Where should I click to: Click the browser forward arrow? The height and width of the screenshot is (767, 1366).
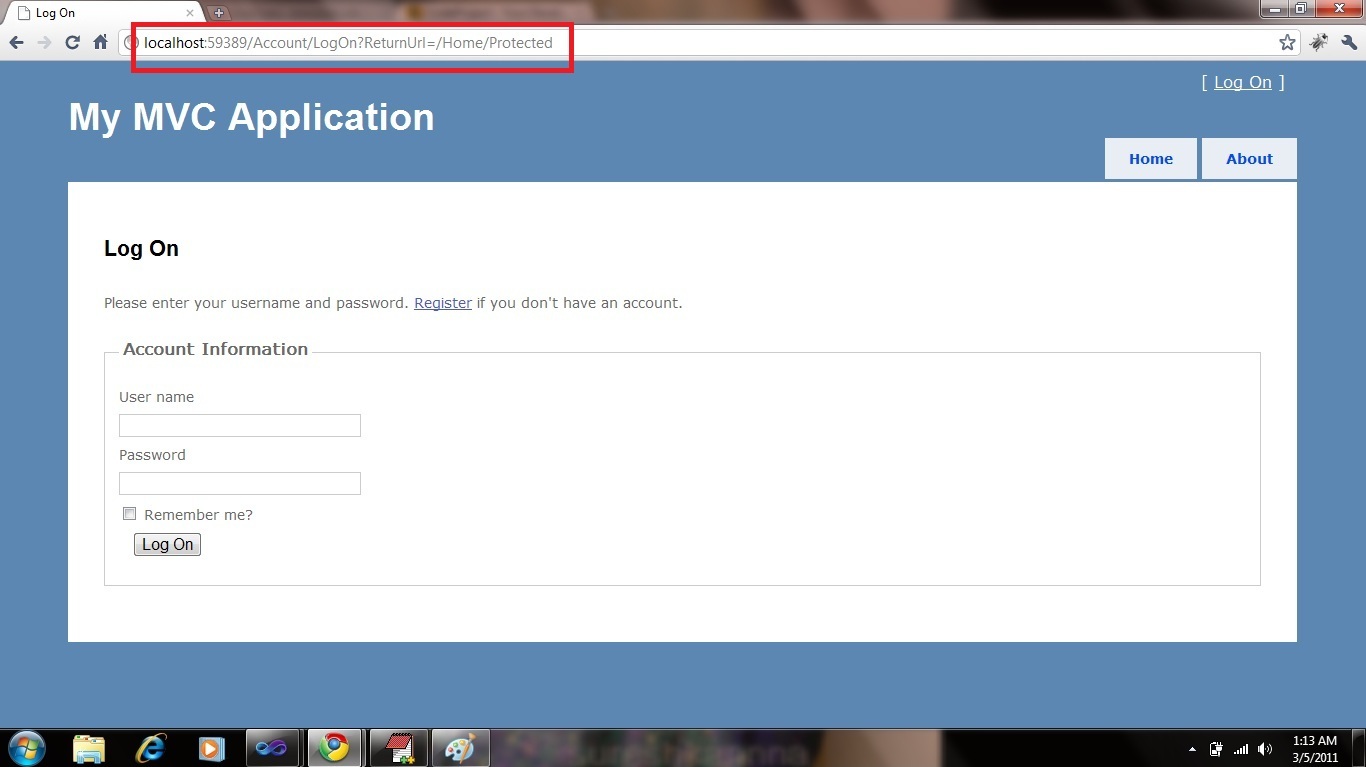point(44,43)
